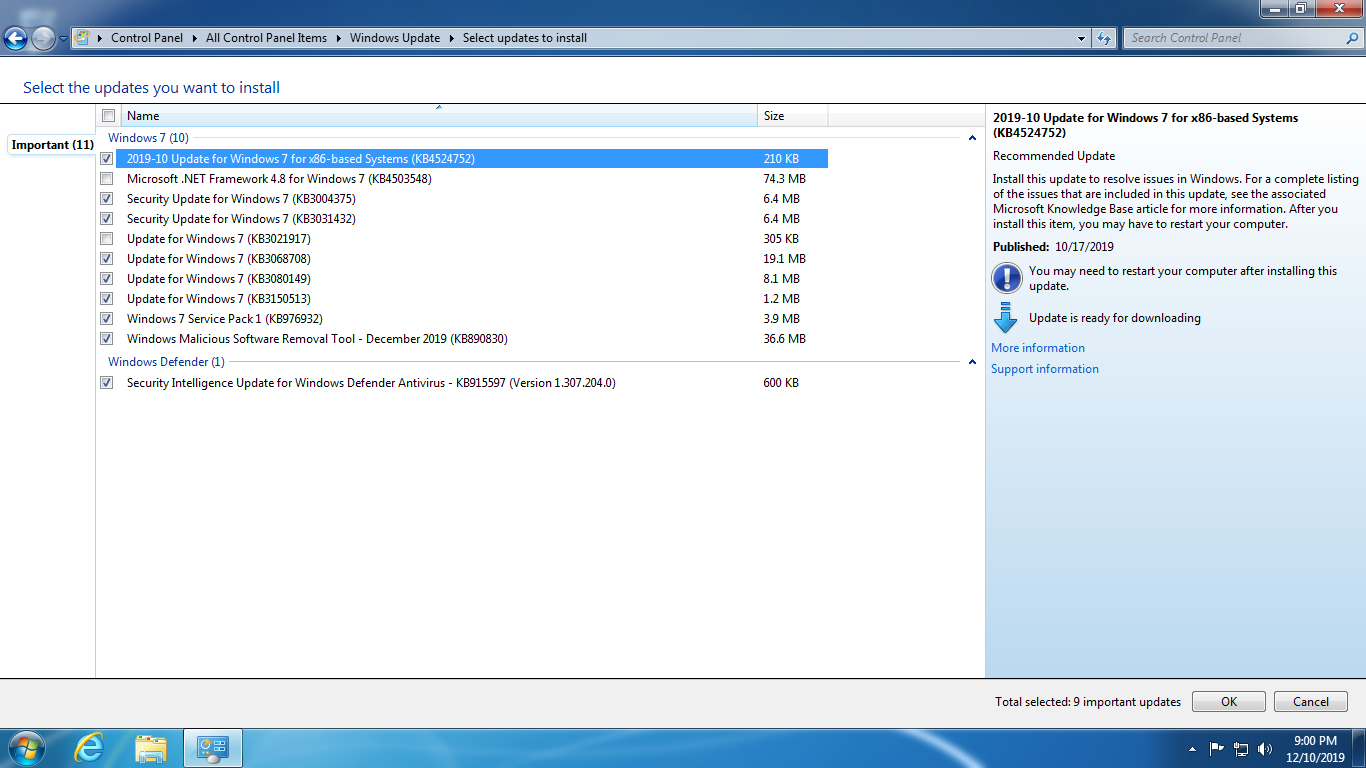Collapse the Windows 7 (10) group
Viewport: 1366px width, 768px height.
click(973, 138)
